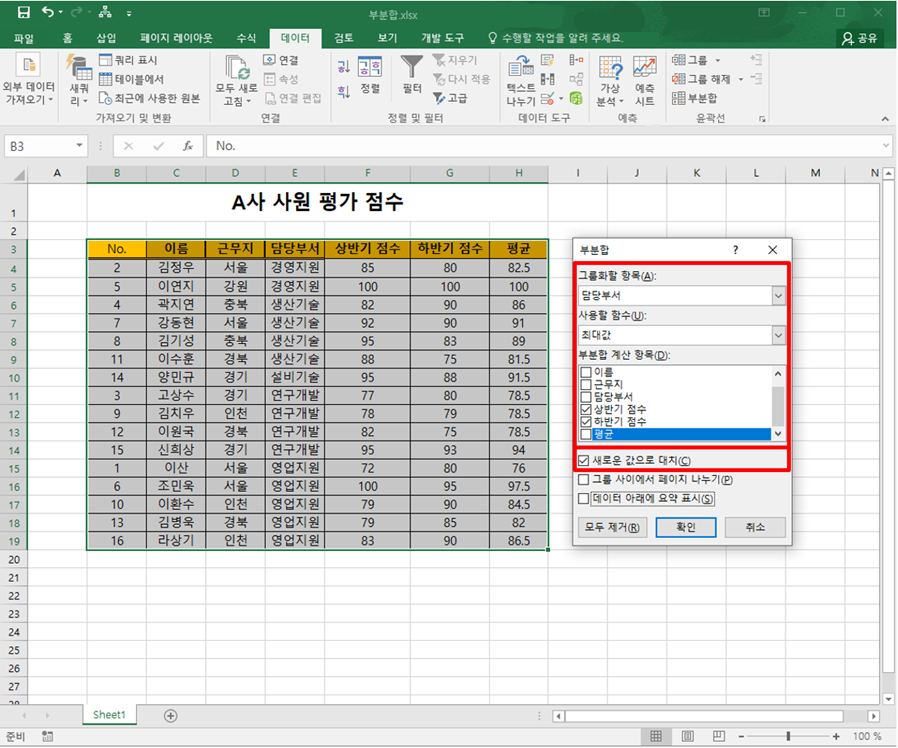The image size is (898, 748).
Task: Switch to the 페이지 레이아웃 tab
Action: click(x=176, y=38)
